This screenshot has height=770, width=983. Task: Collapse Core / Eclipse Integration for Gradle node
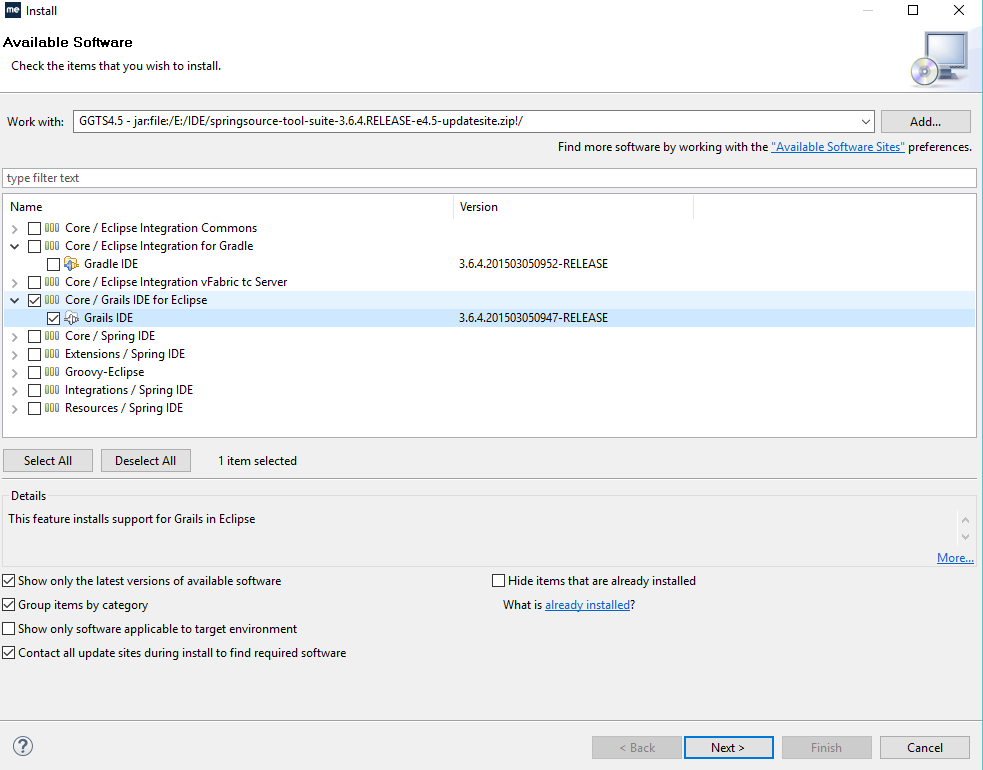click(14, 246)
